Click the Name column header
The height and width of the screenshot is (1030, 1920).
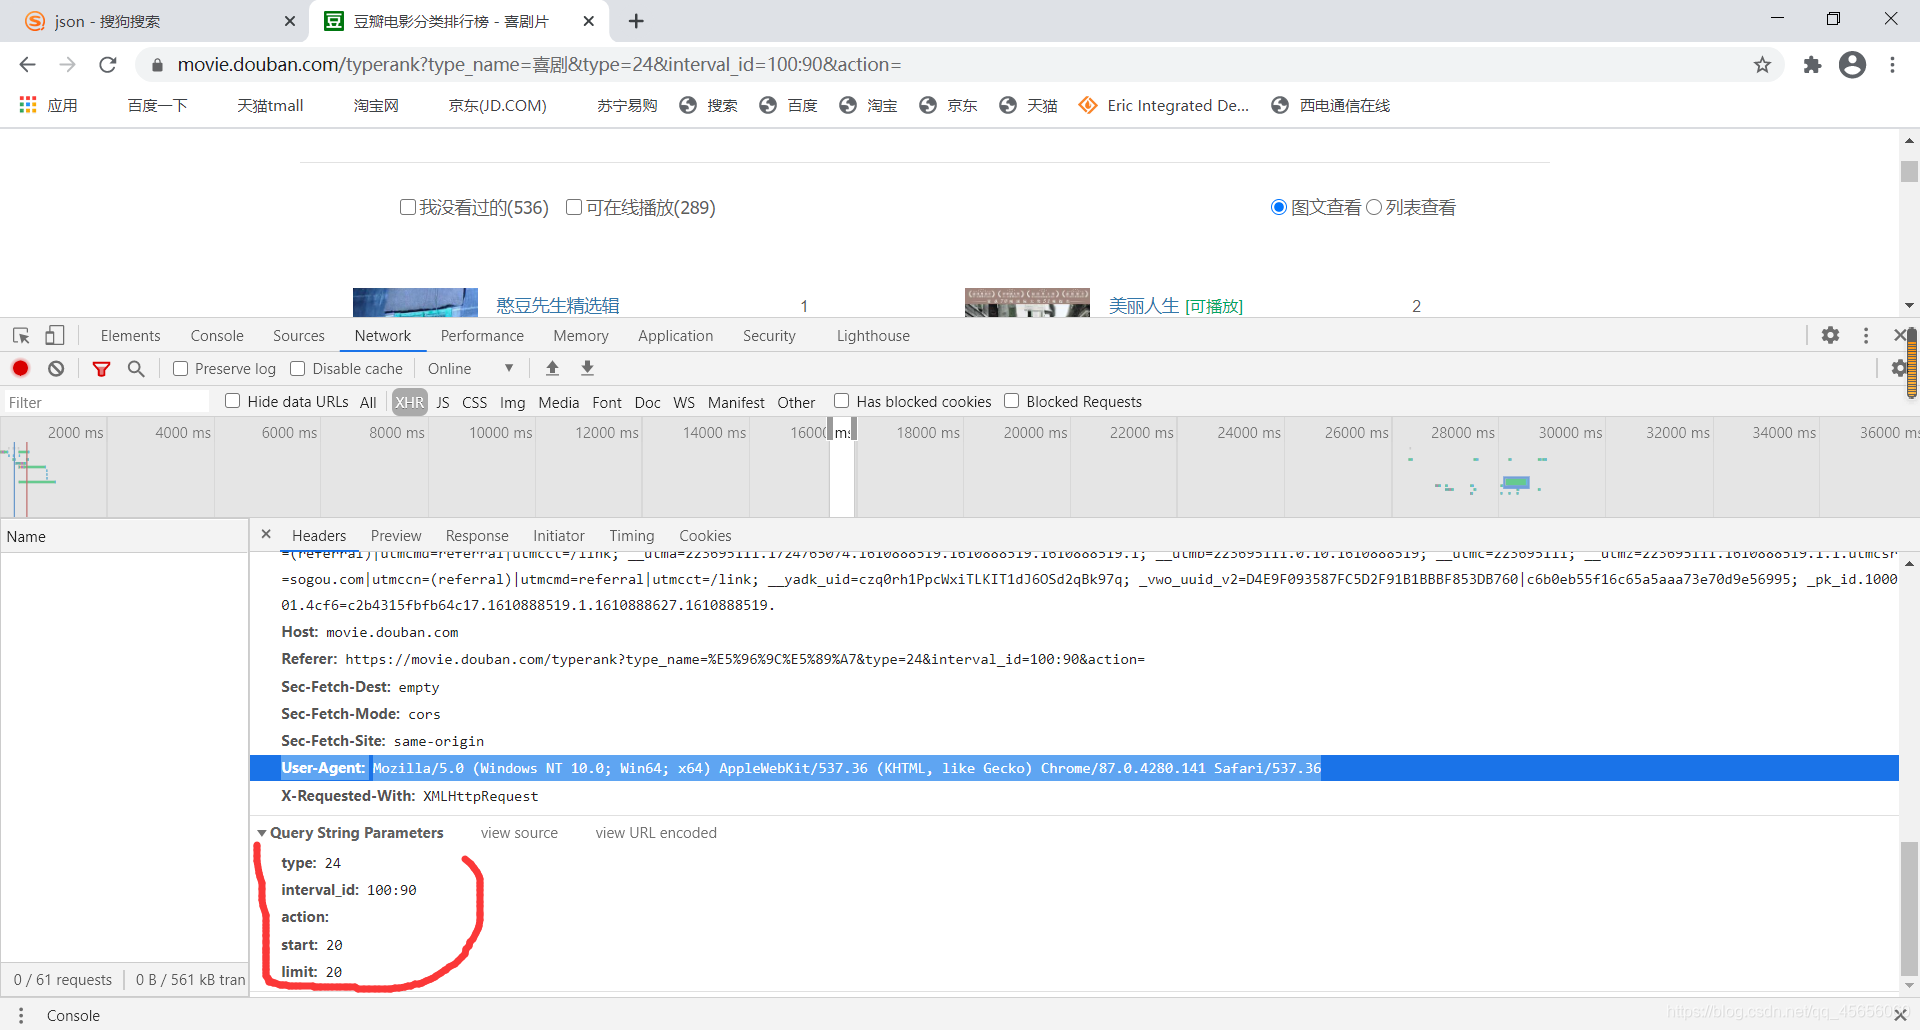[x=124, y=536]
